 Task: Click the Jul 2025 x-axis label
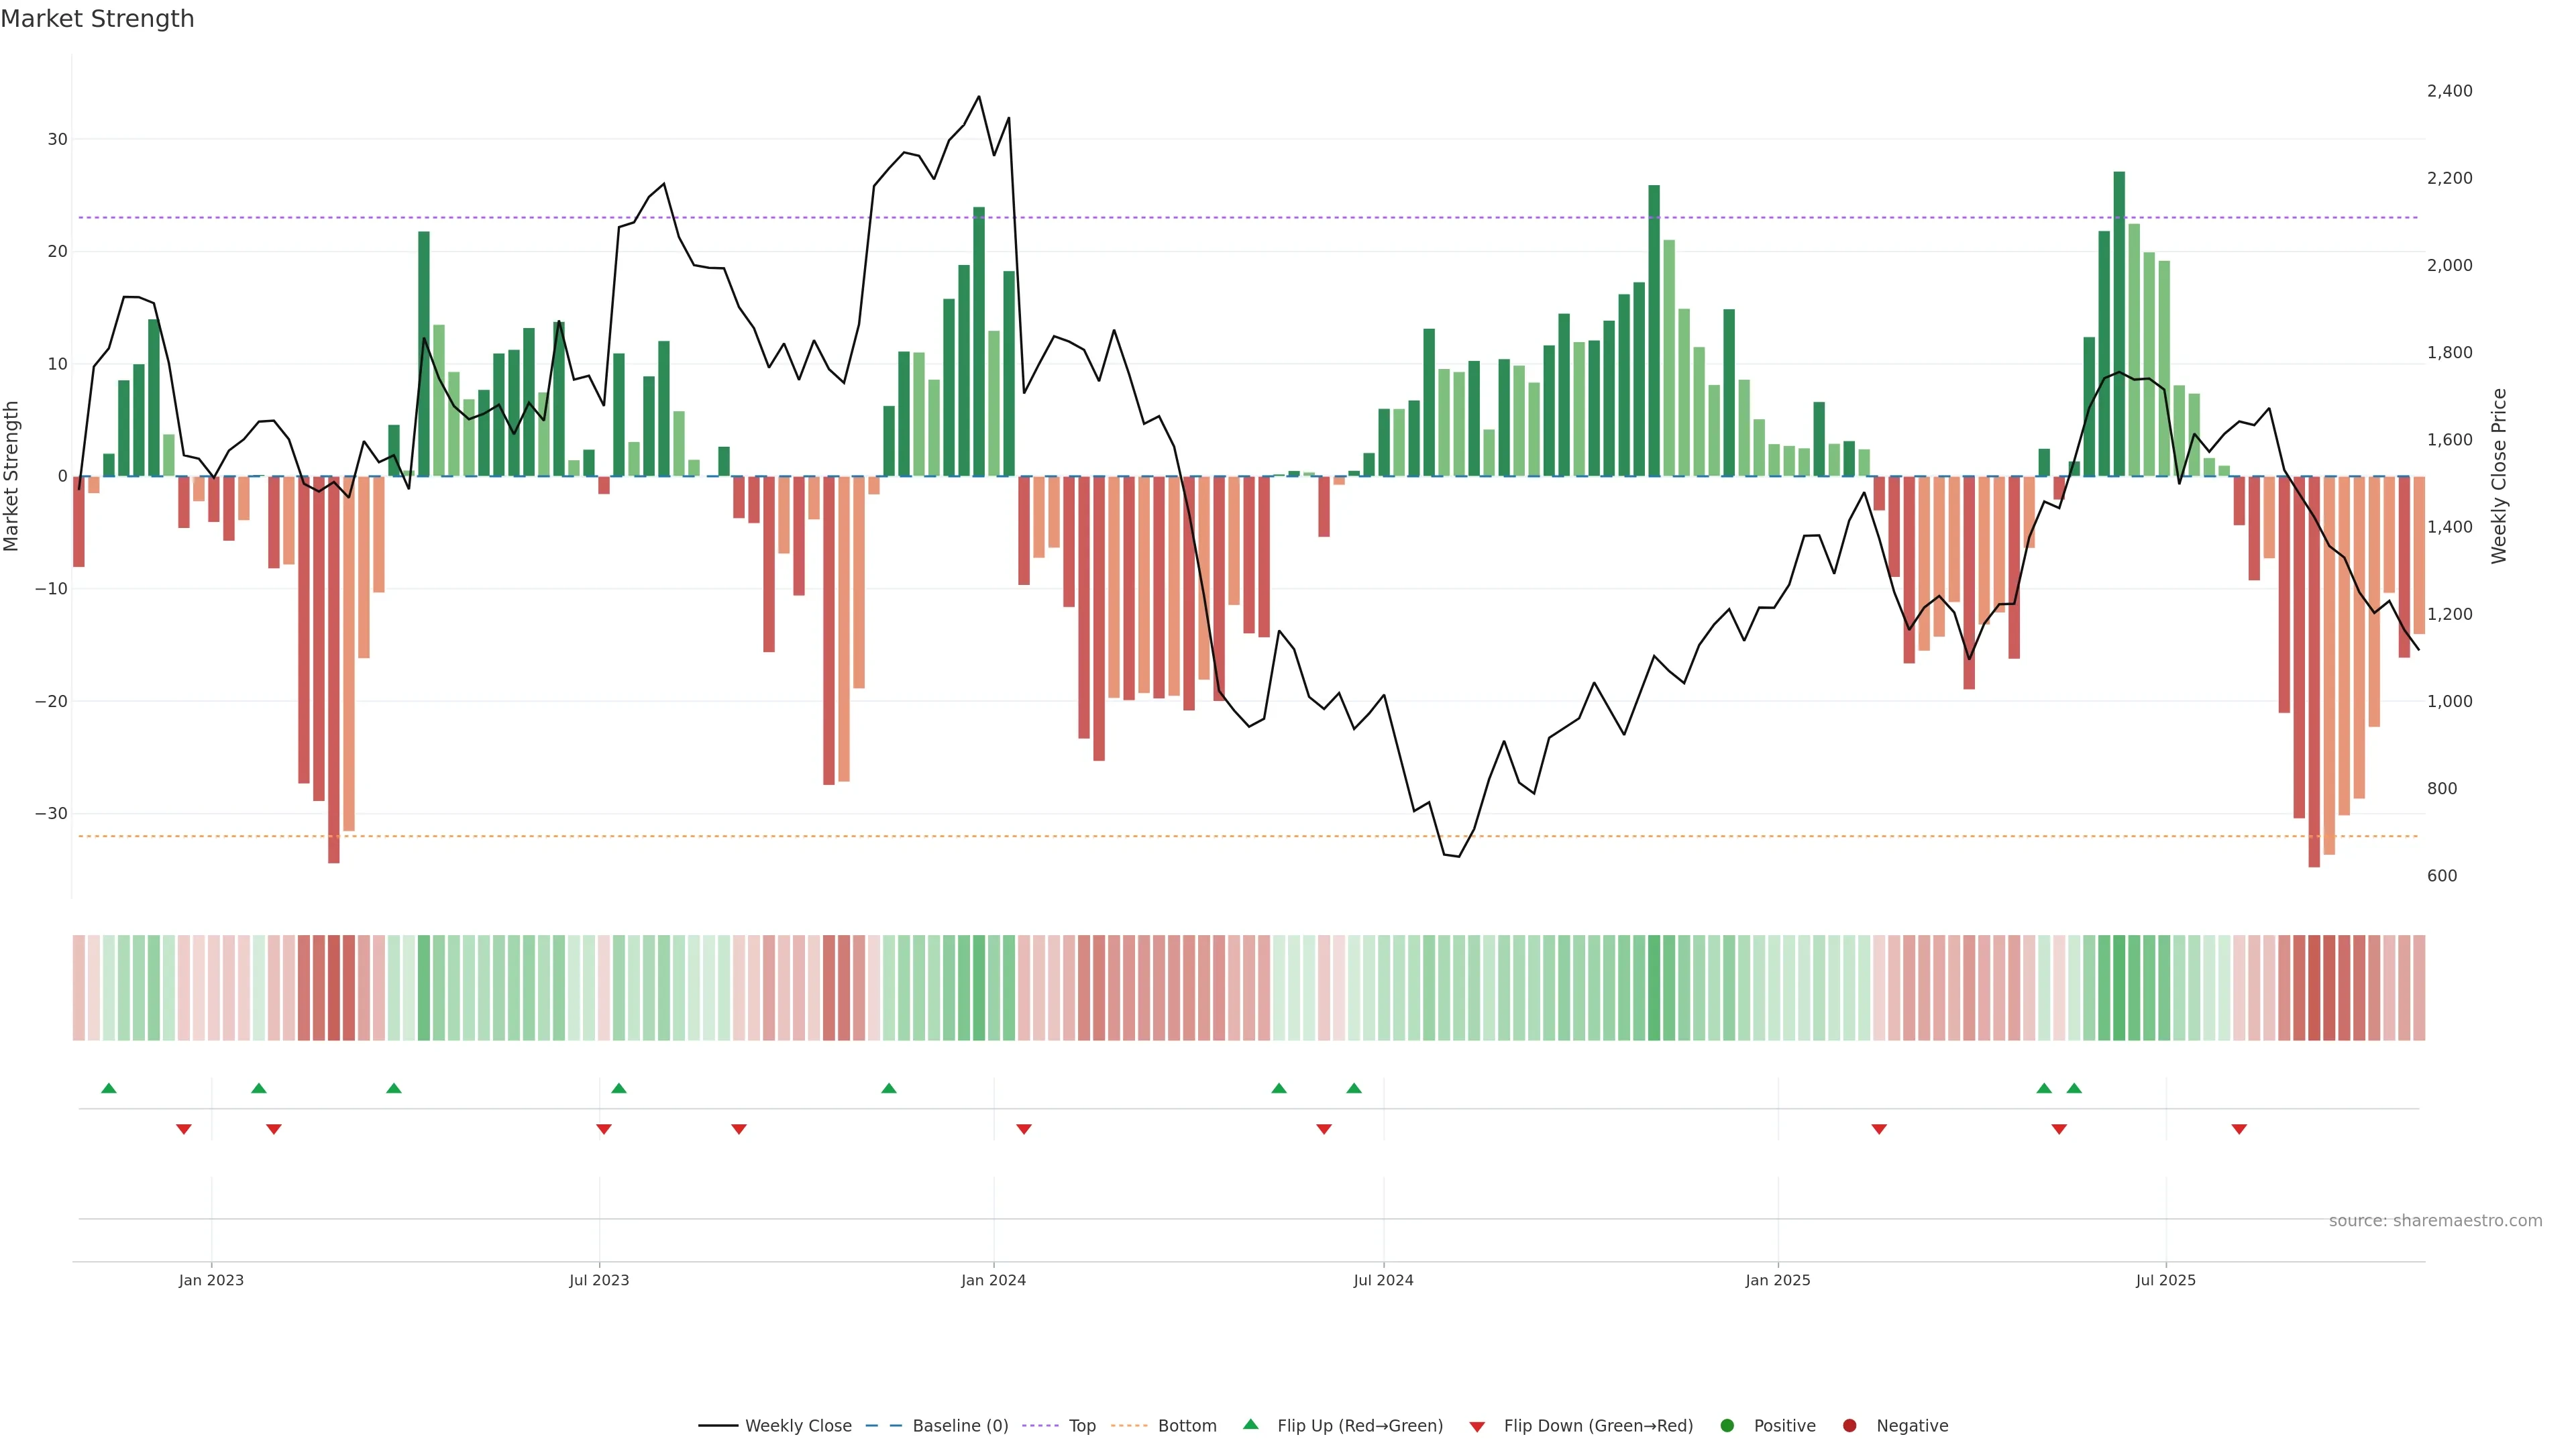pos(2165,1280)
